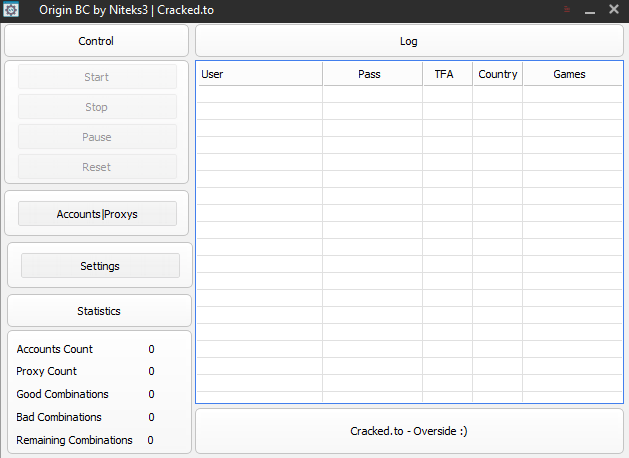Click the Remaining Combinations value 0
Viewport: 629px width, 458px height.
coord(150,440)
